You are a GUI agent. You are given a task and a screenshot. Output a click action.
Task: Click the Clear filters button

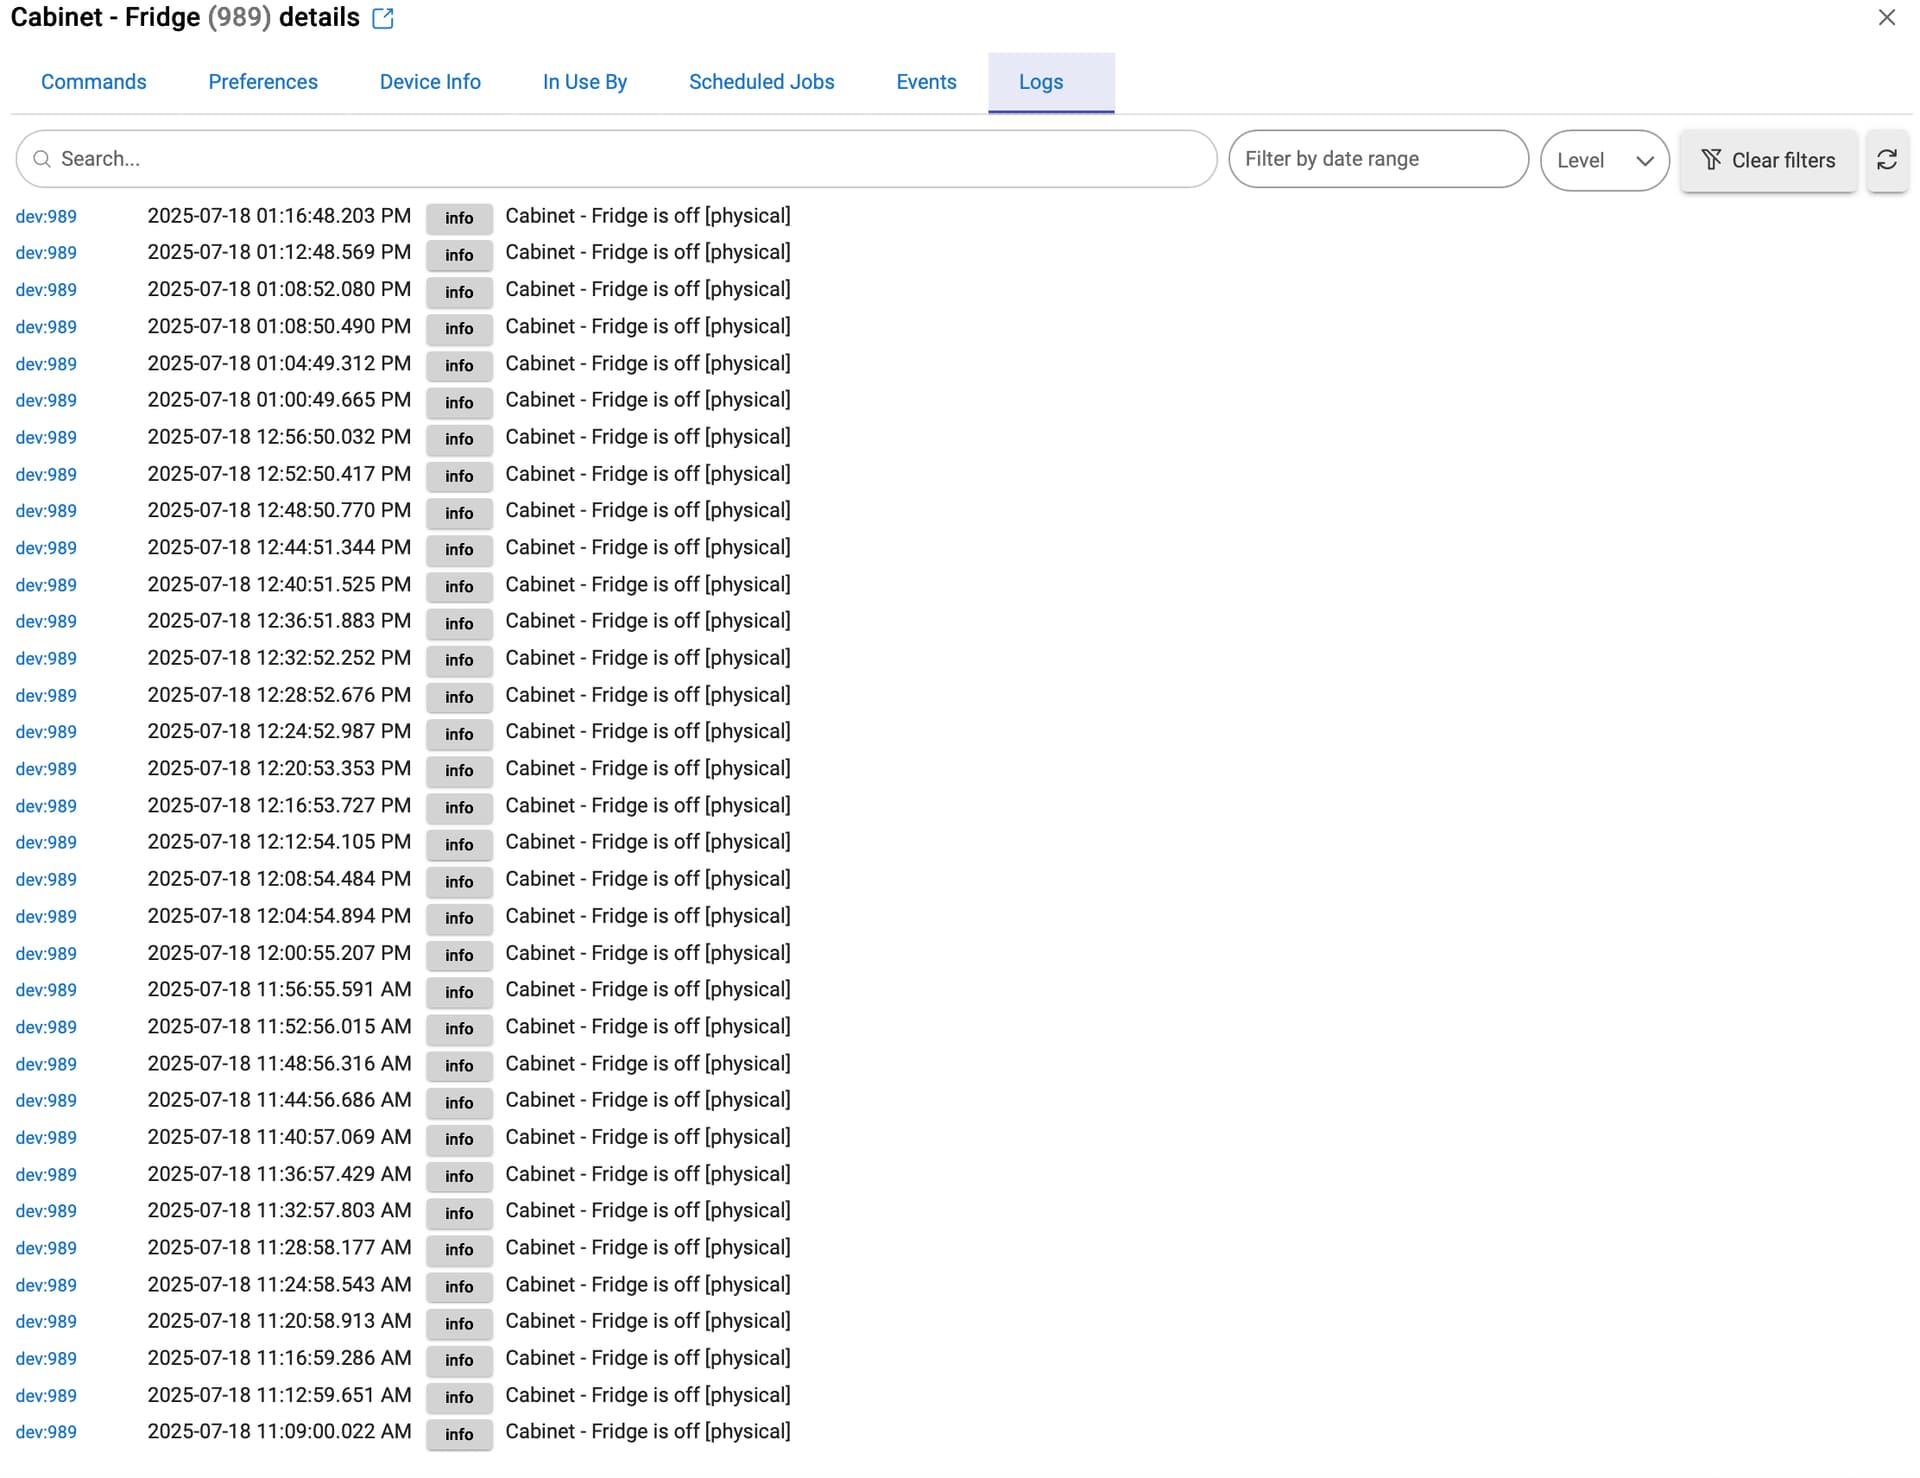(1768, 160)
